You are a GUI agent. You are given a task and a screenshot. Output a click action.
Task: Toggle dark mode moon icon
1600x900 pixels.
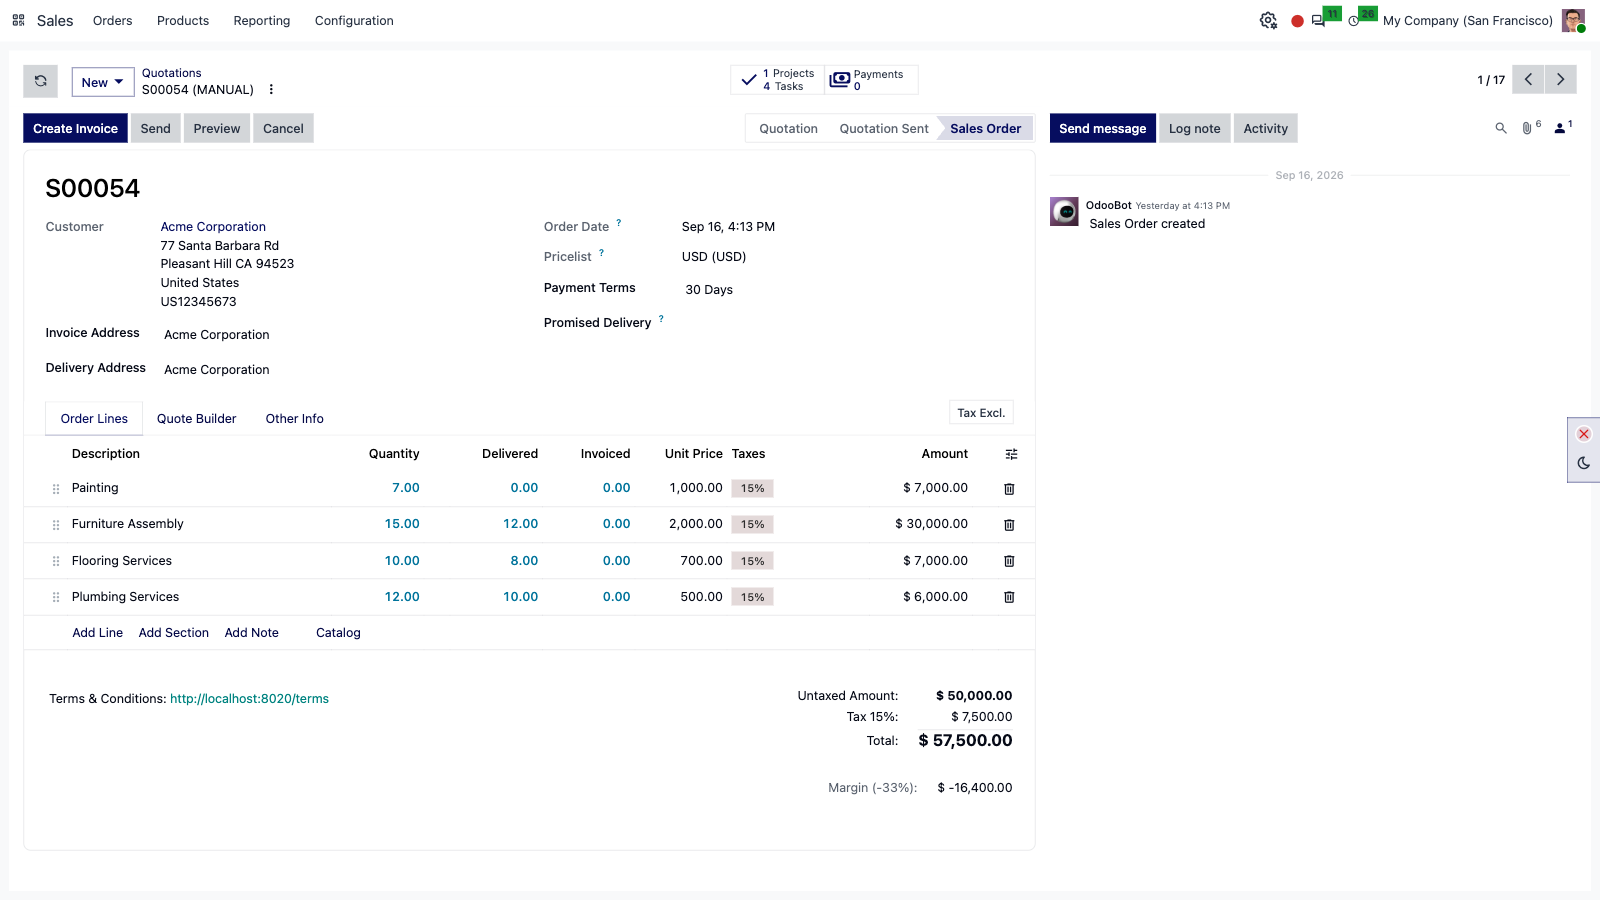point(1584,463)
